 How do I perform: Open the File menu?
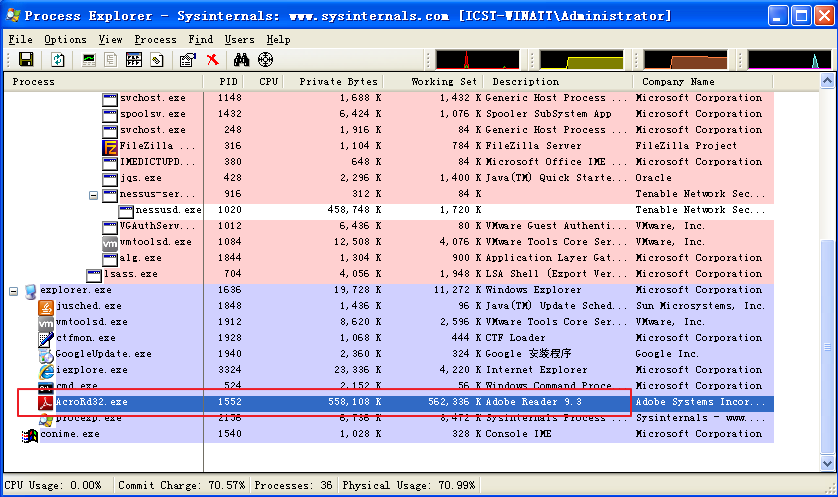coord(20,40)
